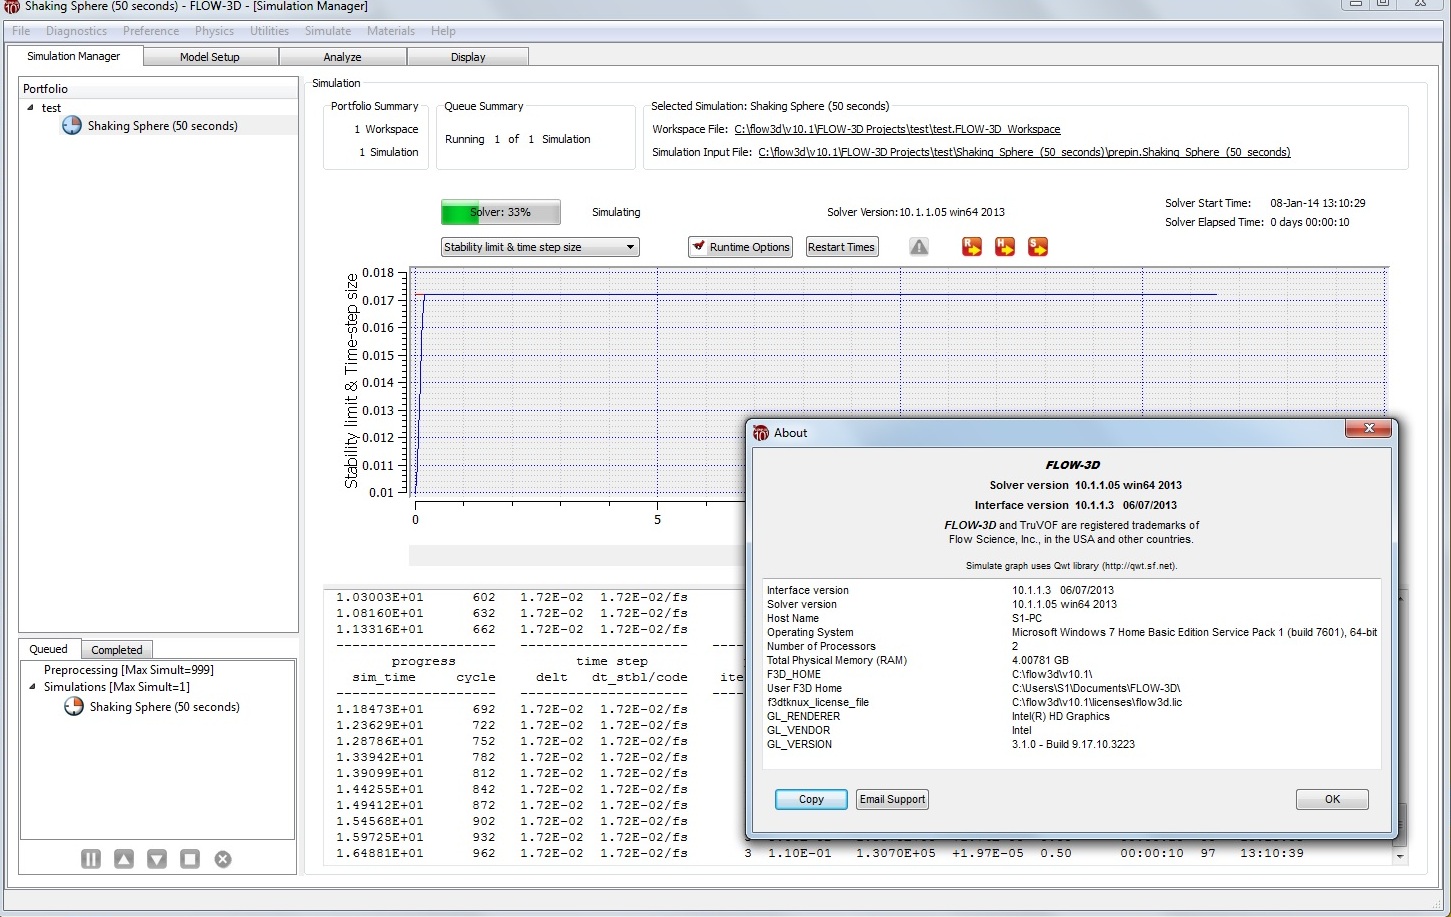Click the warning triangle icon
Image resolution: width=1451 pixels, height=917 pixels.
coord(919,247)
